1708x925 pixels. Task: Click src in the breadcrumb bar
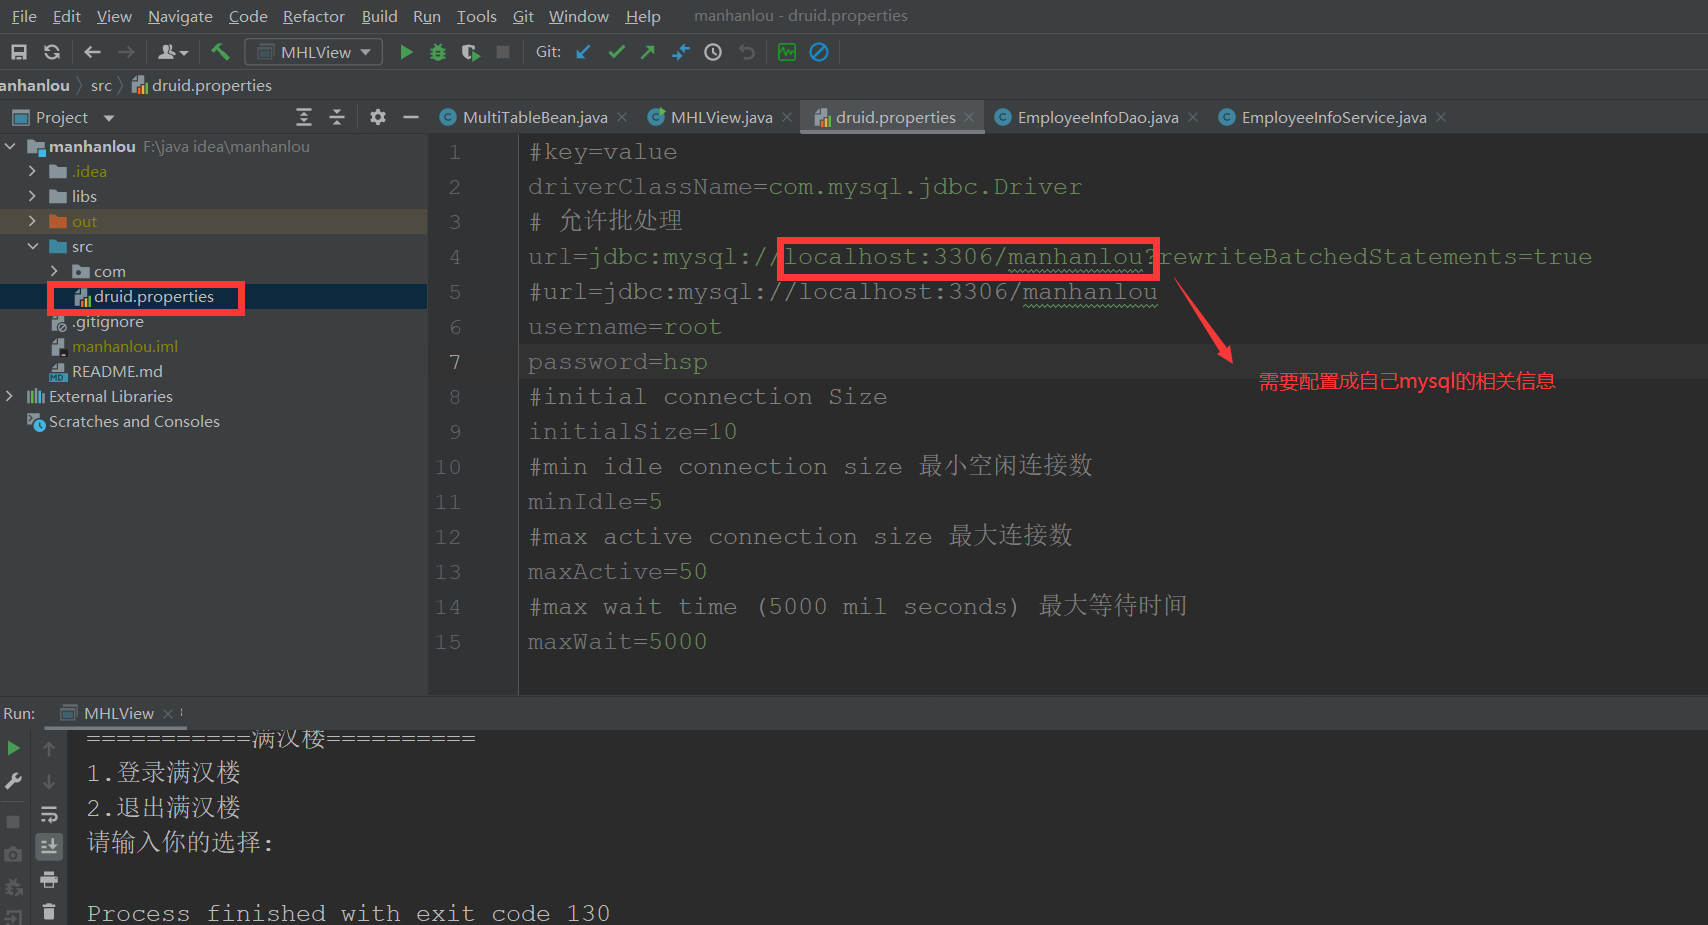point(101,85)
